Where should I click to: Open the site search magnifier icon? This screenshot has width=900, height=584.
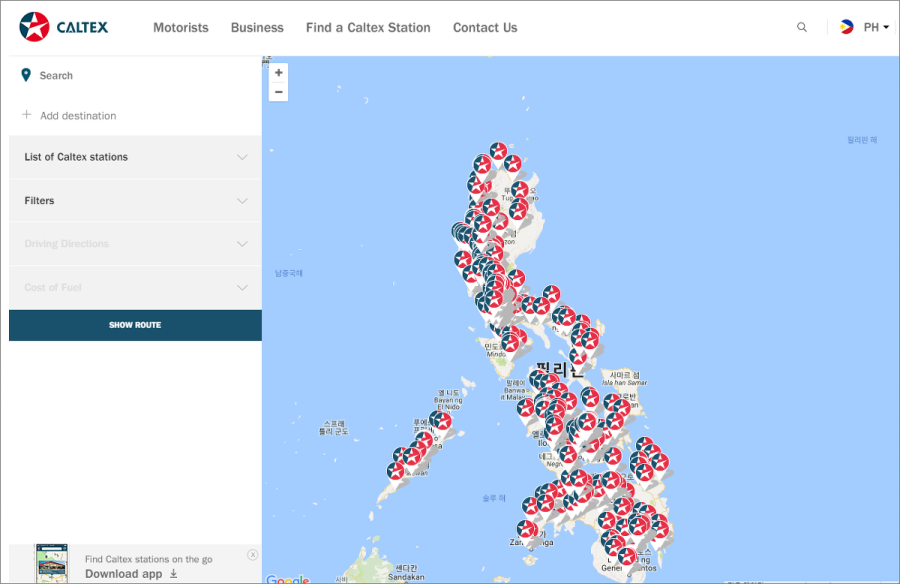pyautogui.click(x=802, y=27)
